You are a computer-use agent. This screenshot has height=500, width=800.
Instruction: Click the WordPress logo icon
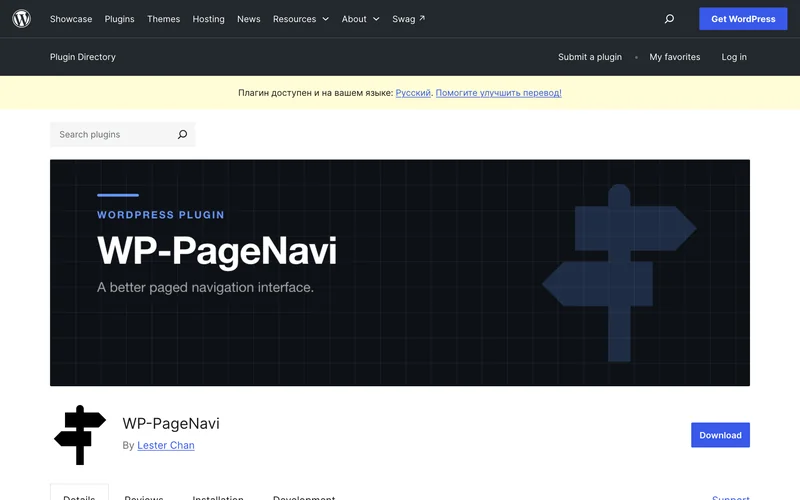pos(21,19)
